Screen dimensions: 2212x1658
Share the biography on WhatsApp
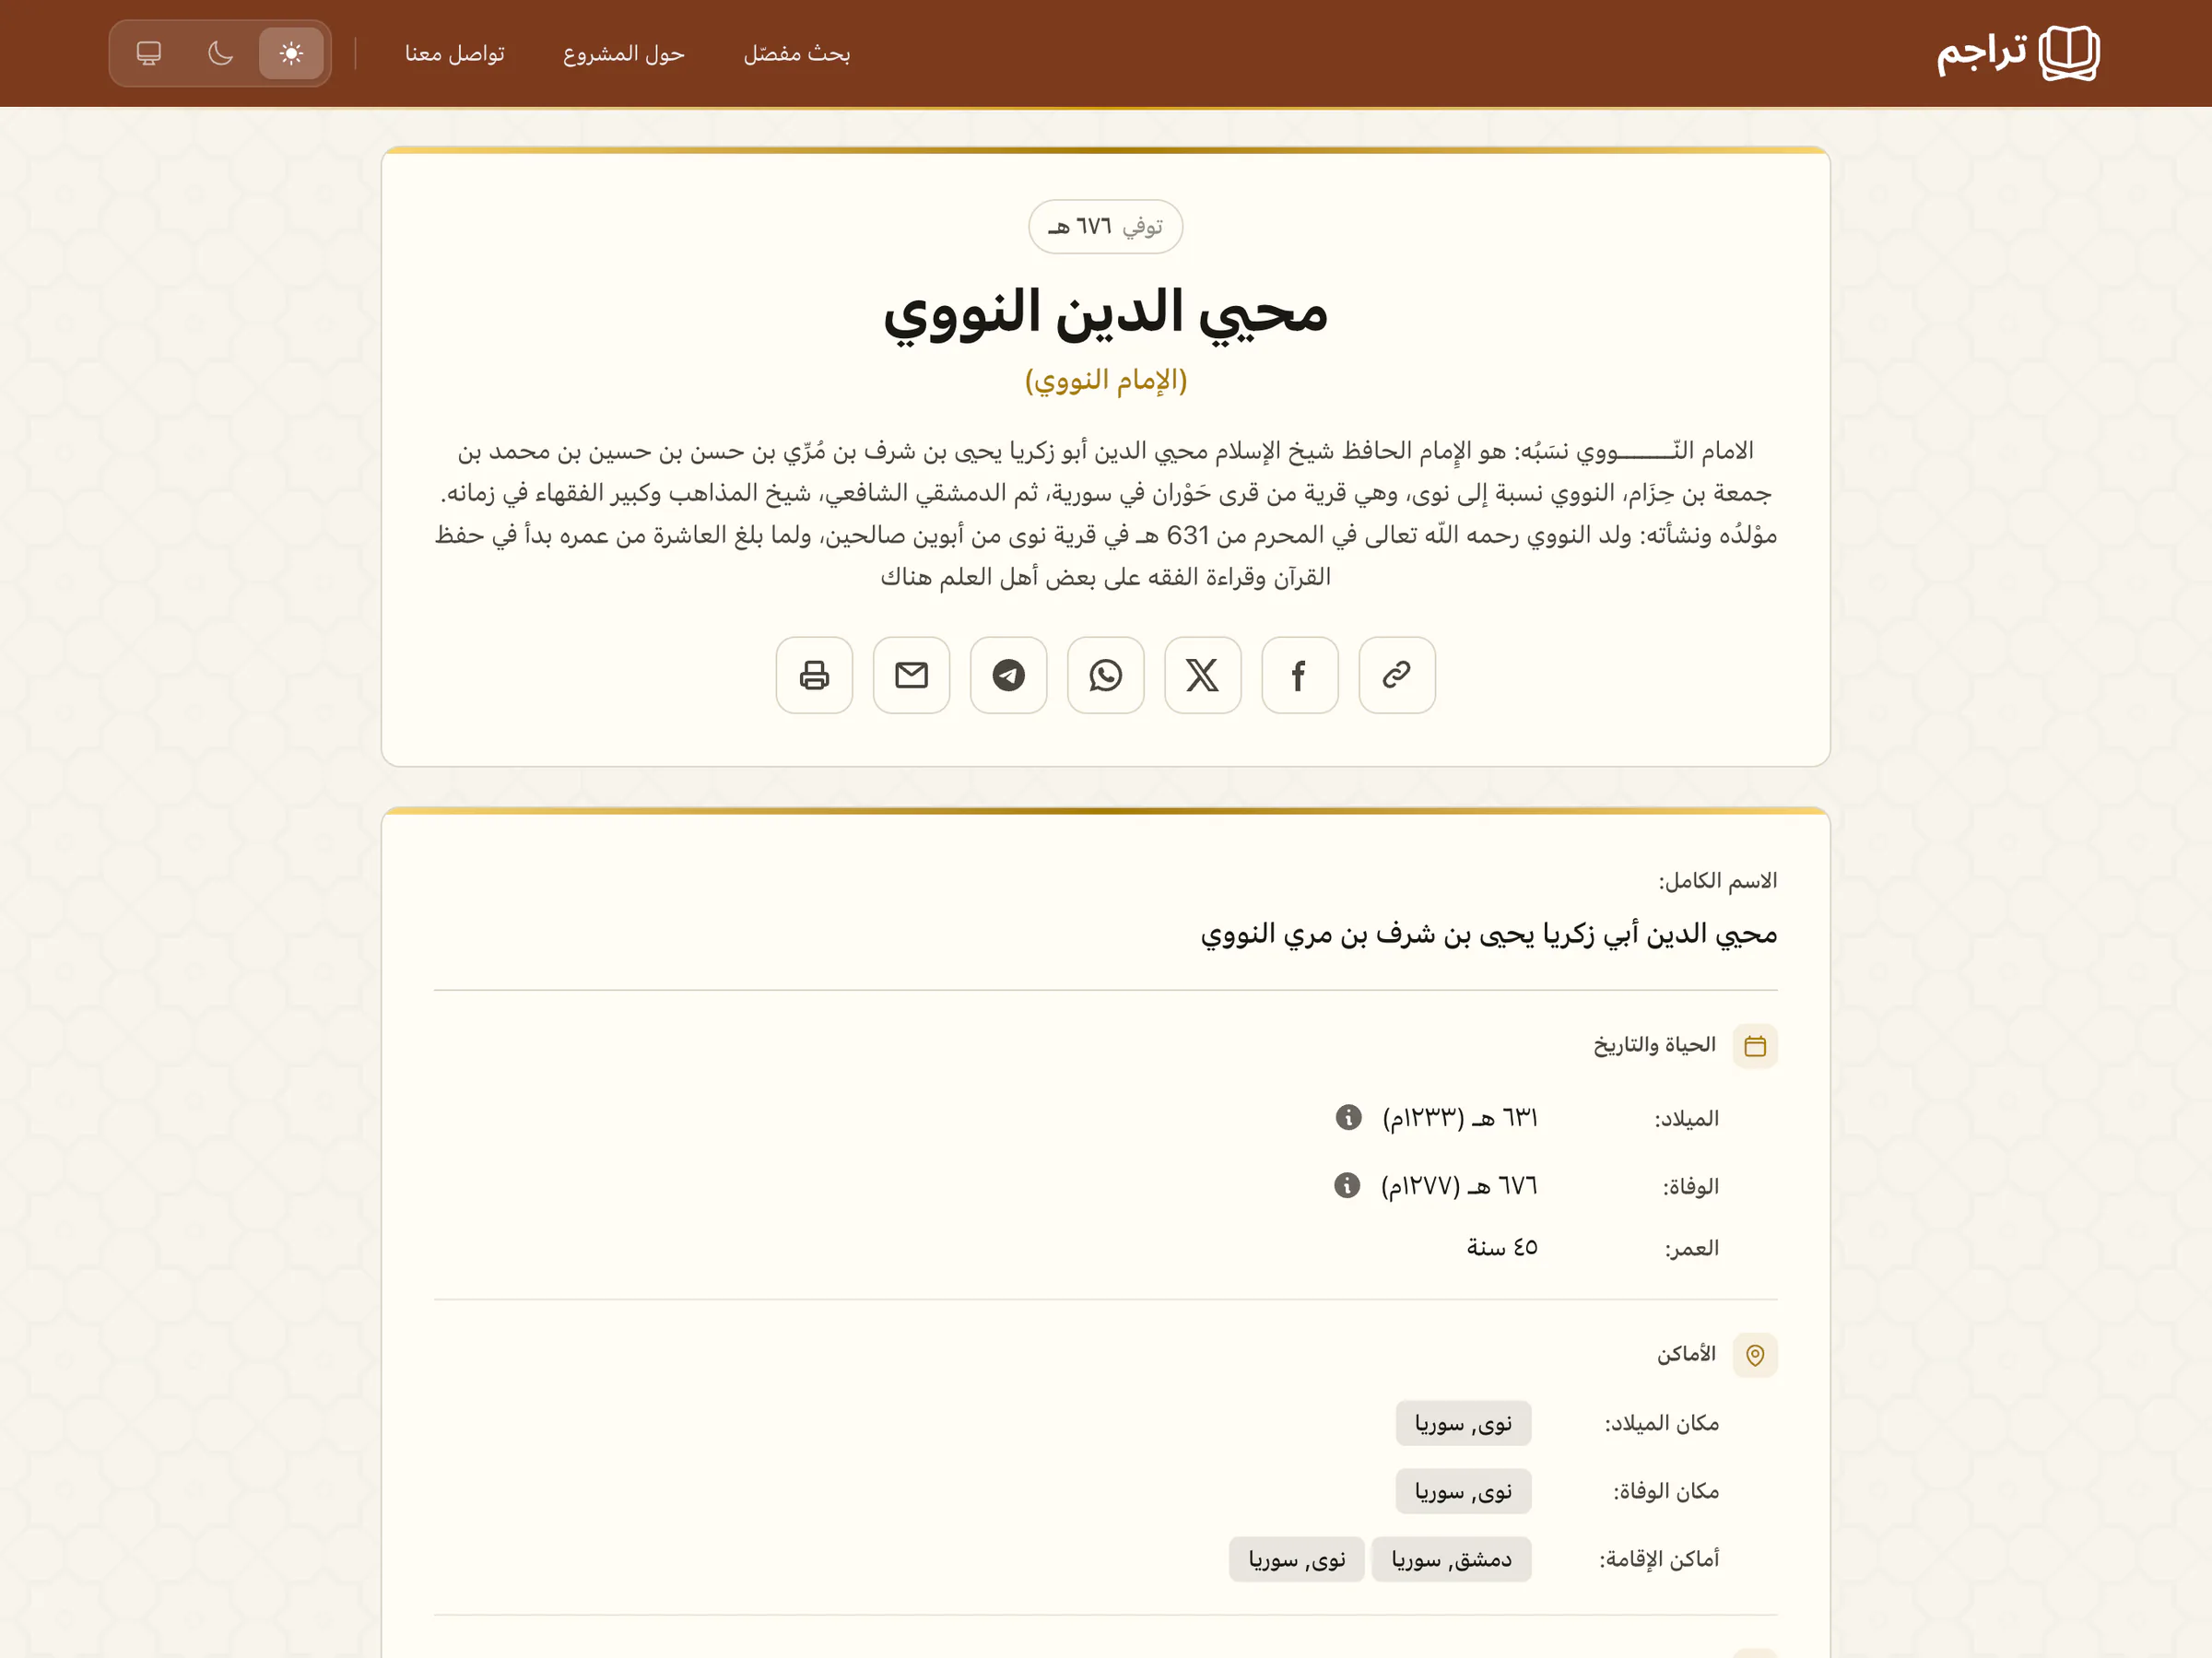point(1105,675)
